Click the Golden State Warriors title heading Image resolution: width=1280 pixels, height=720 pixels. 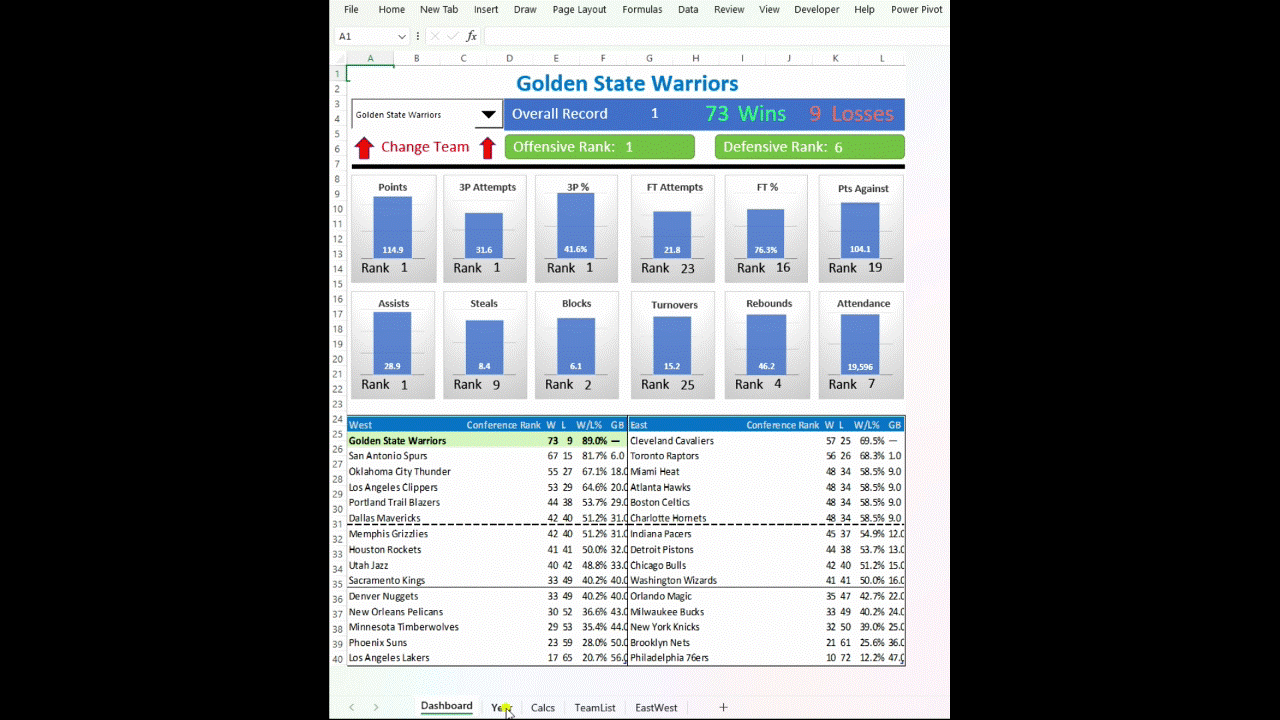point(627,83)
